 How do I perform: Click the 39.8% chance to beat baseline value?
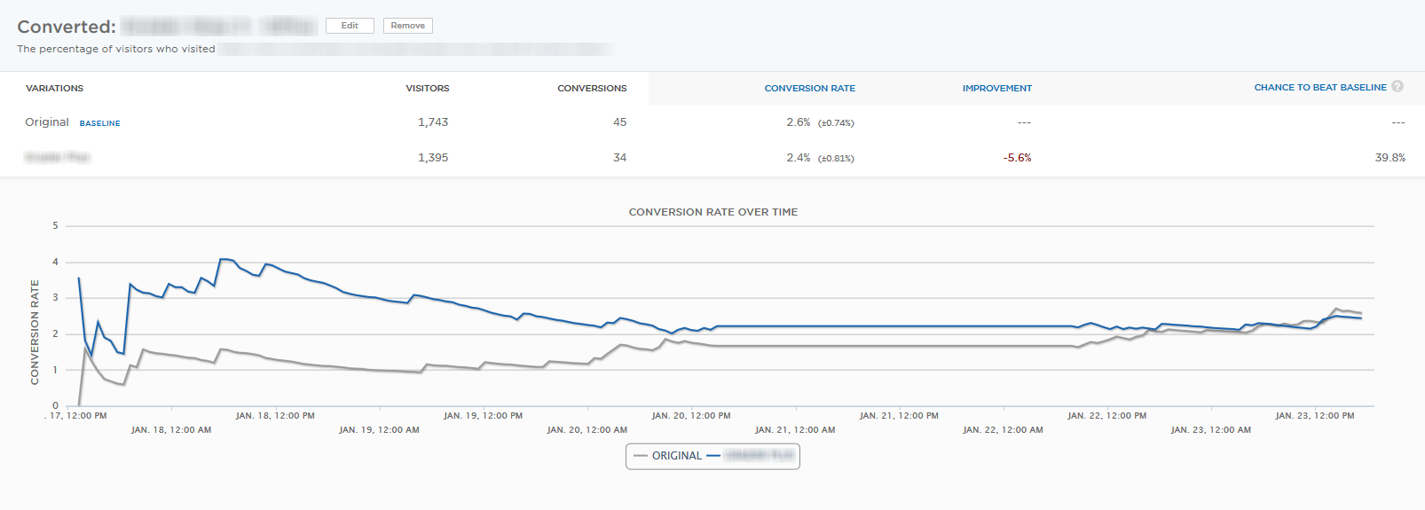[x=1389, y=157]
